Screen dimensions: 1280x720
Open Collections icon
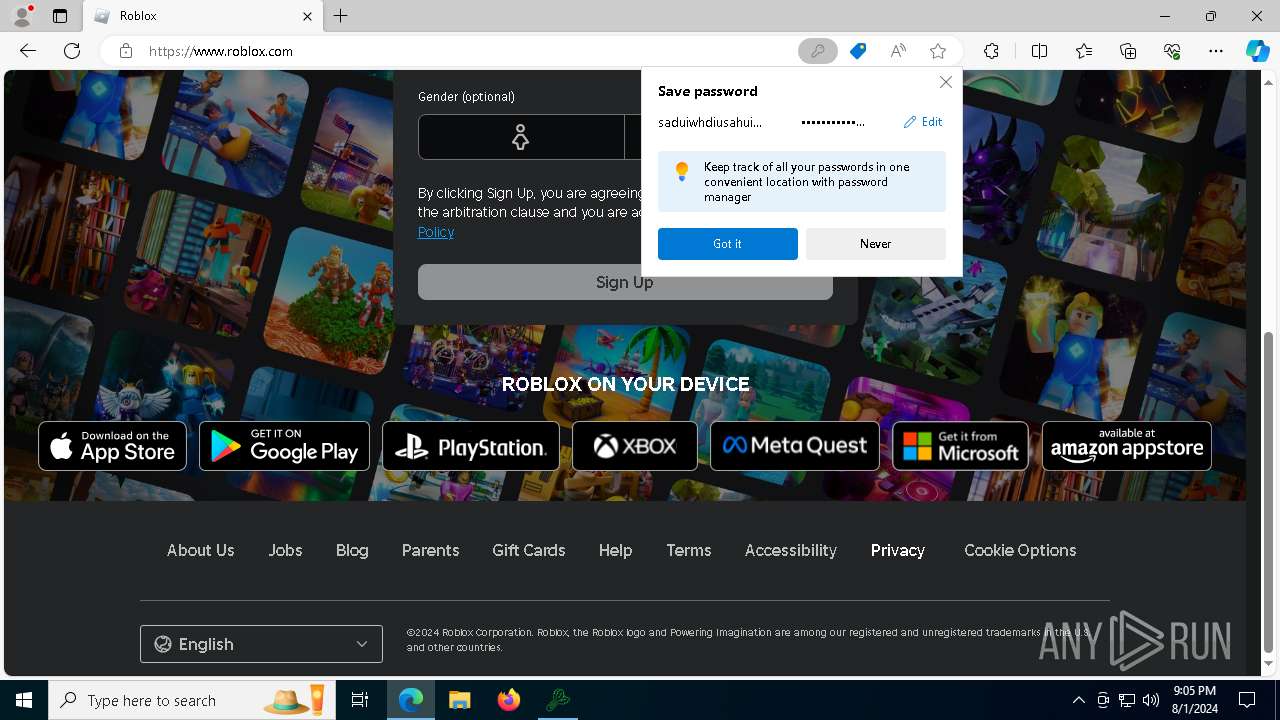point(1128,51)
